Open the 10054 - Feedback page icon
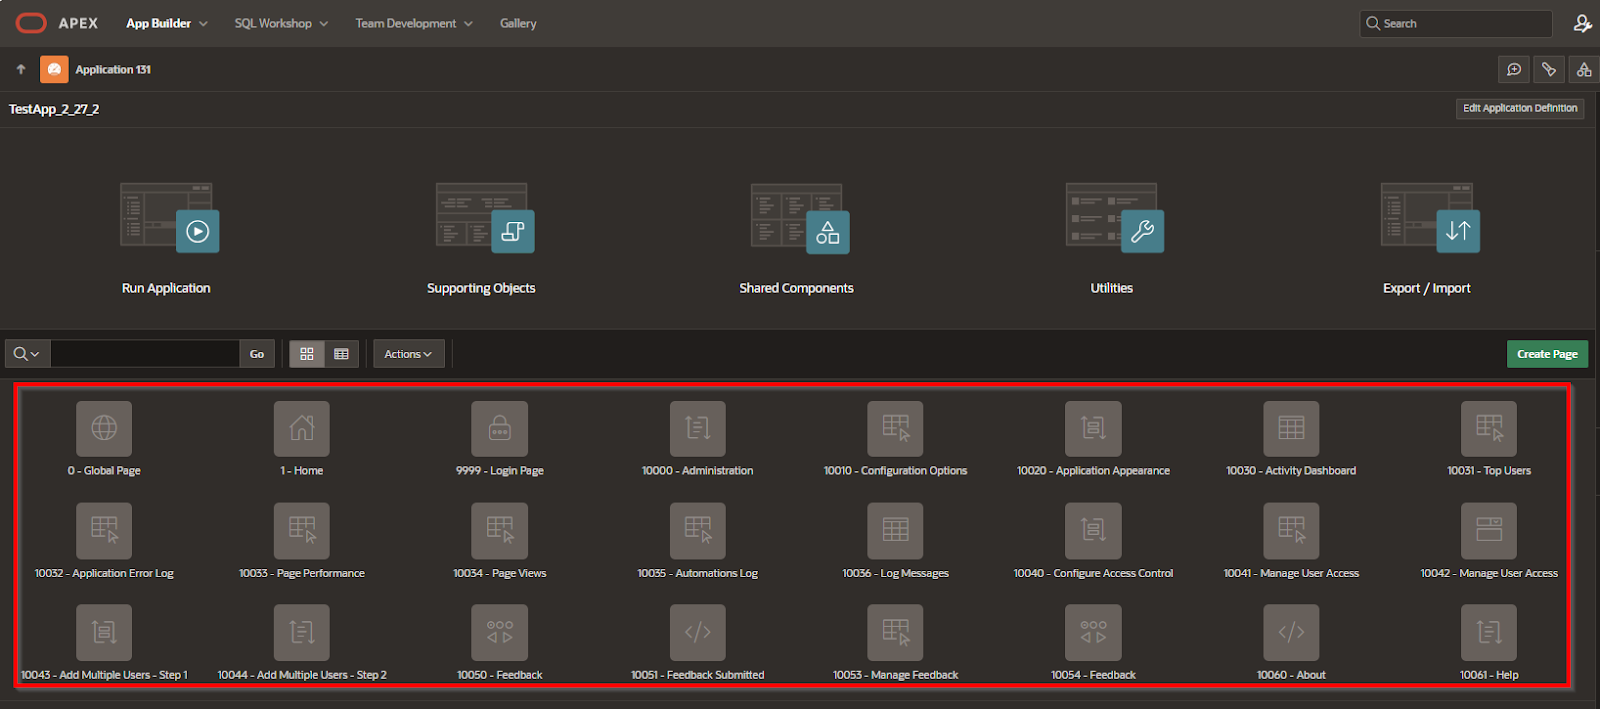The image size is (1600, 709). pyautogui.click(x=1093, y=632)
